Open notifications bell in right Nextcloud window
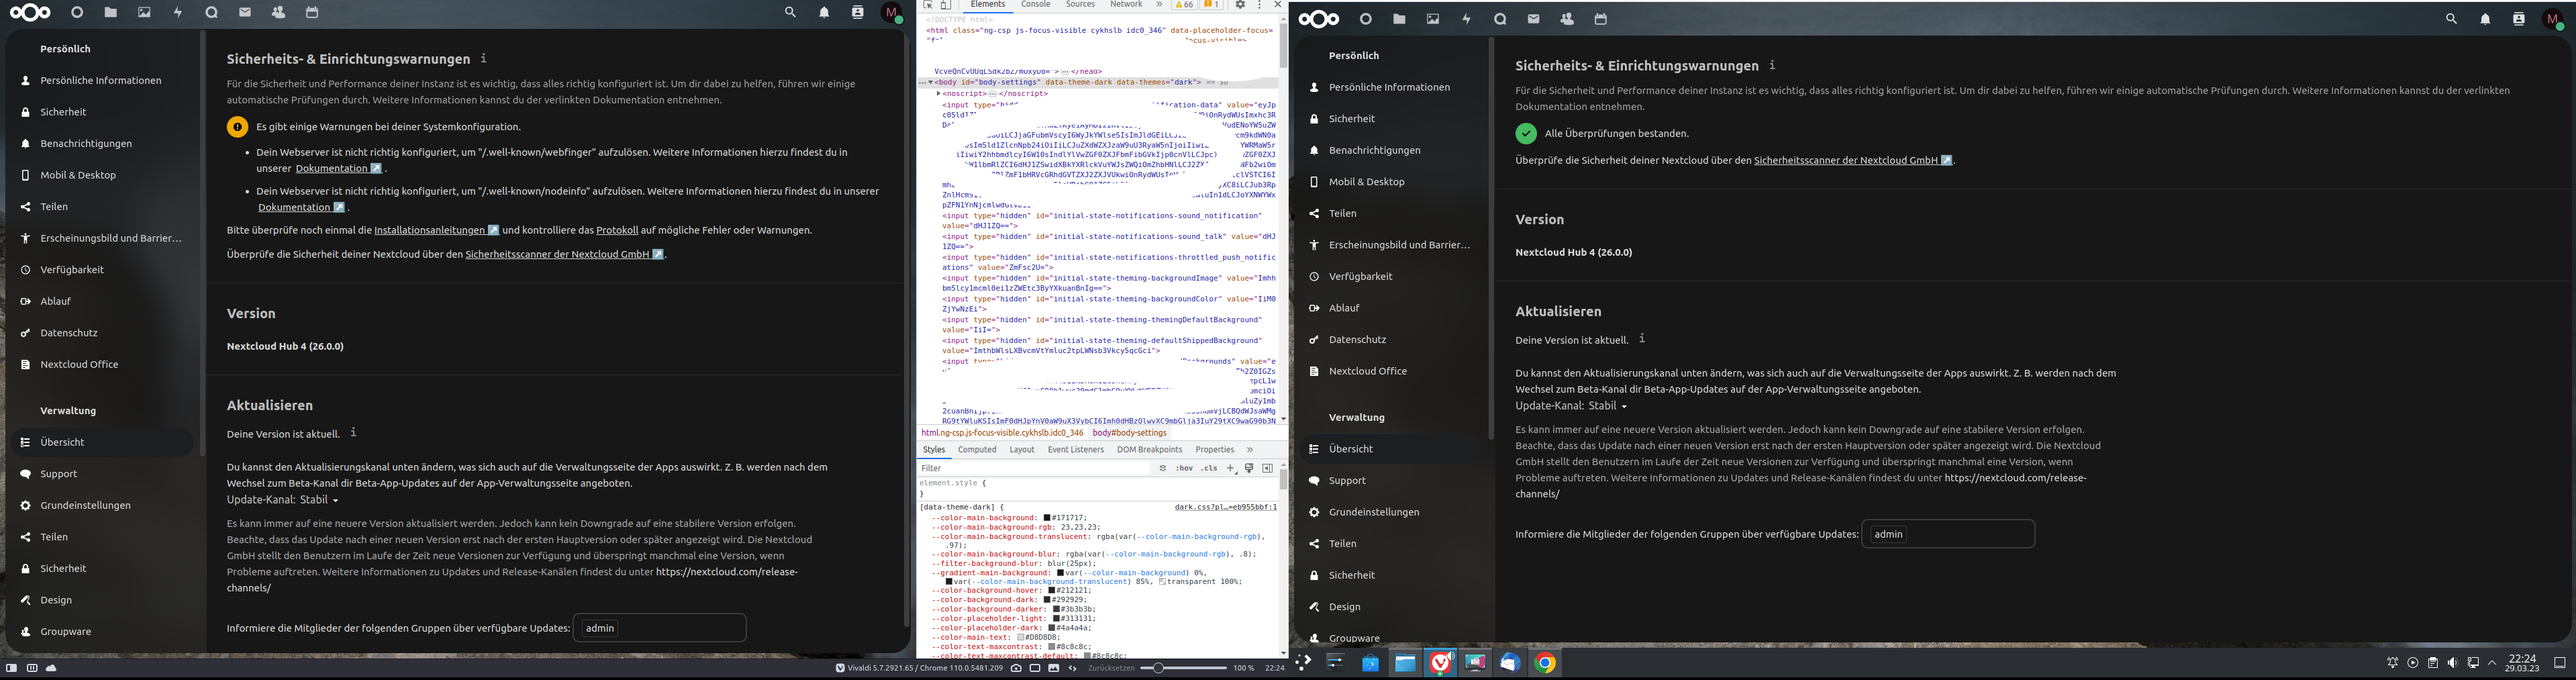The image size is (2576, 680). [x=2485, y=19]
